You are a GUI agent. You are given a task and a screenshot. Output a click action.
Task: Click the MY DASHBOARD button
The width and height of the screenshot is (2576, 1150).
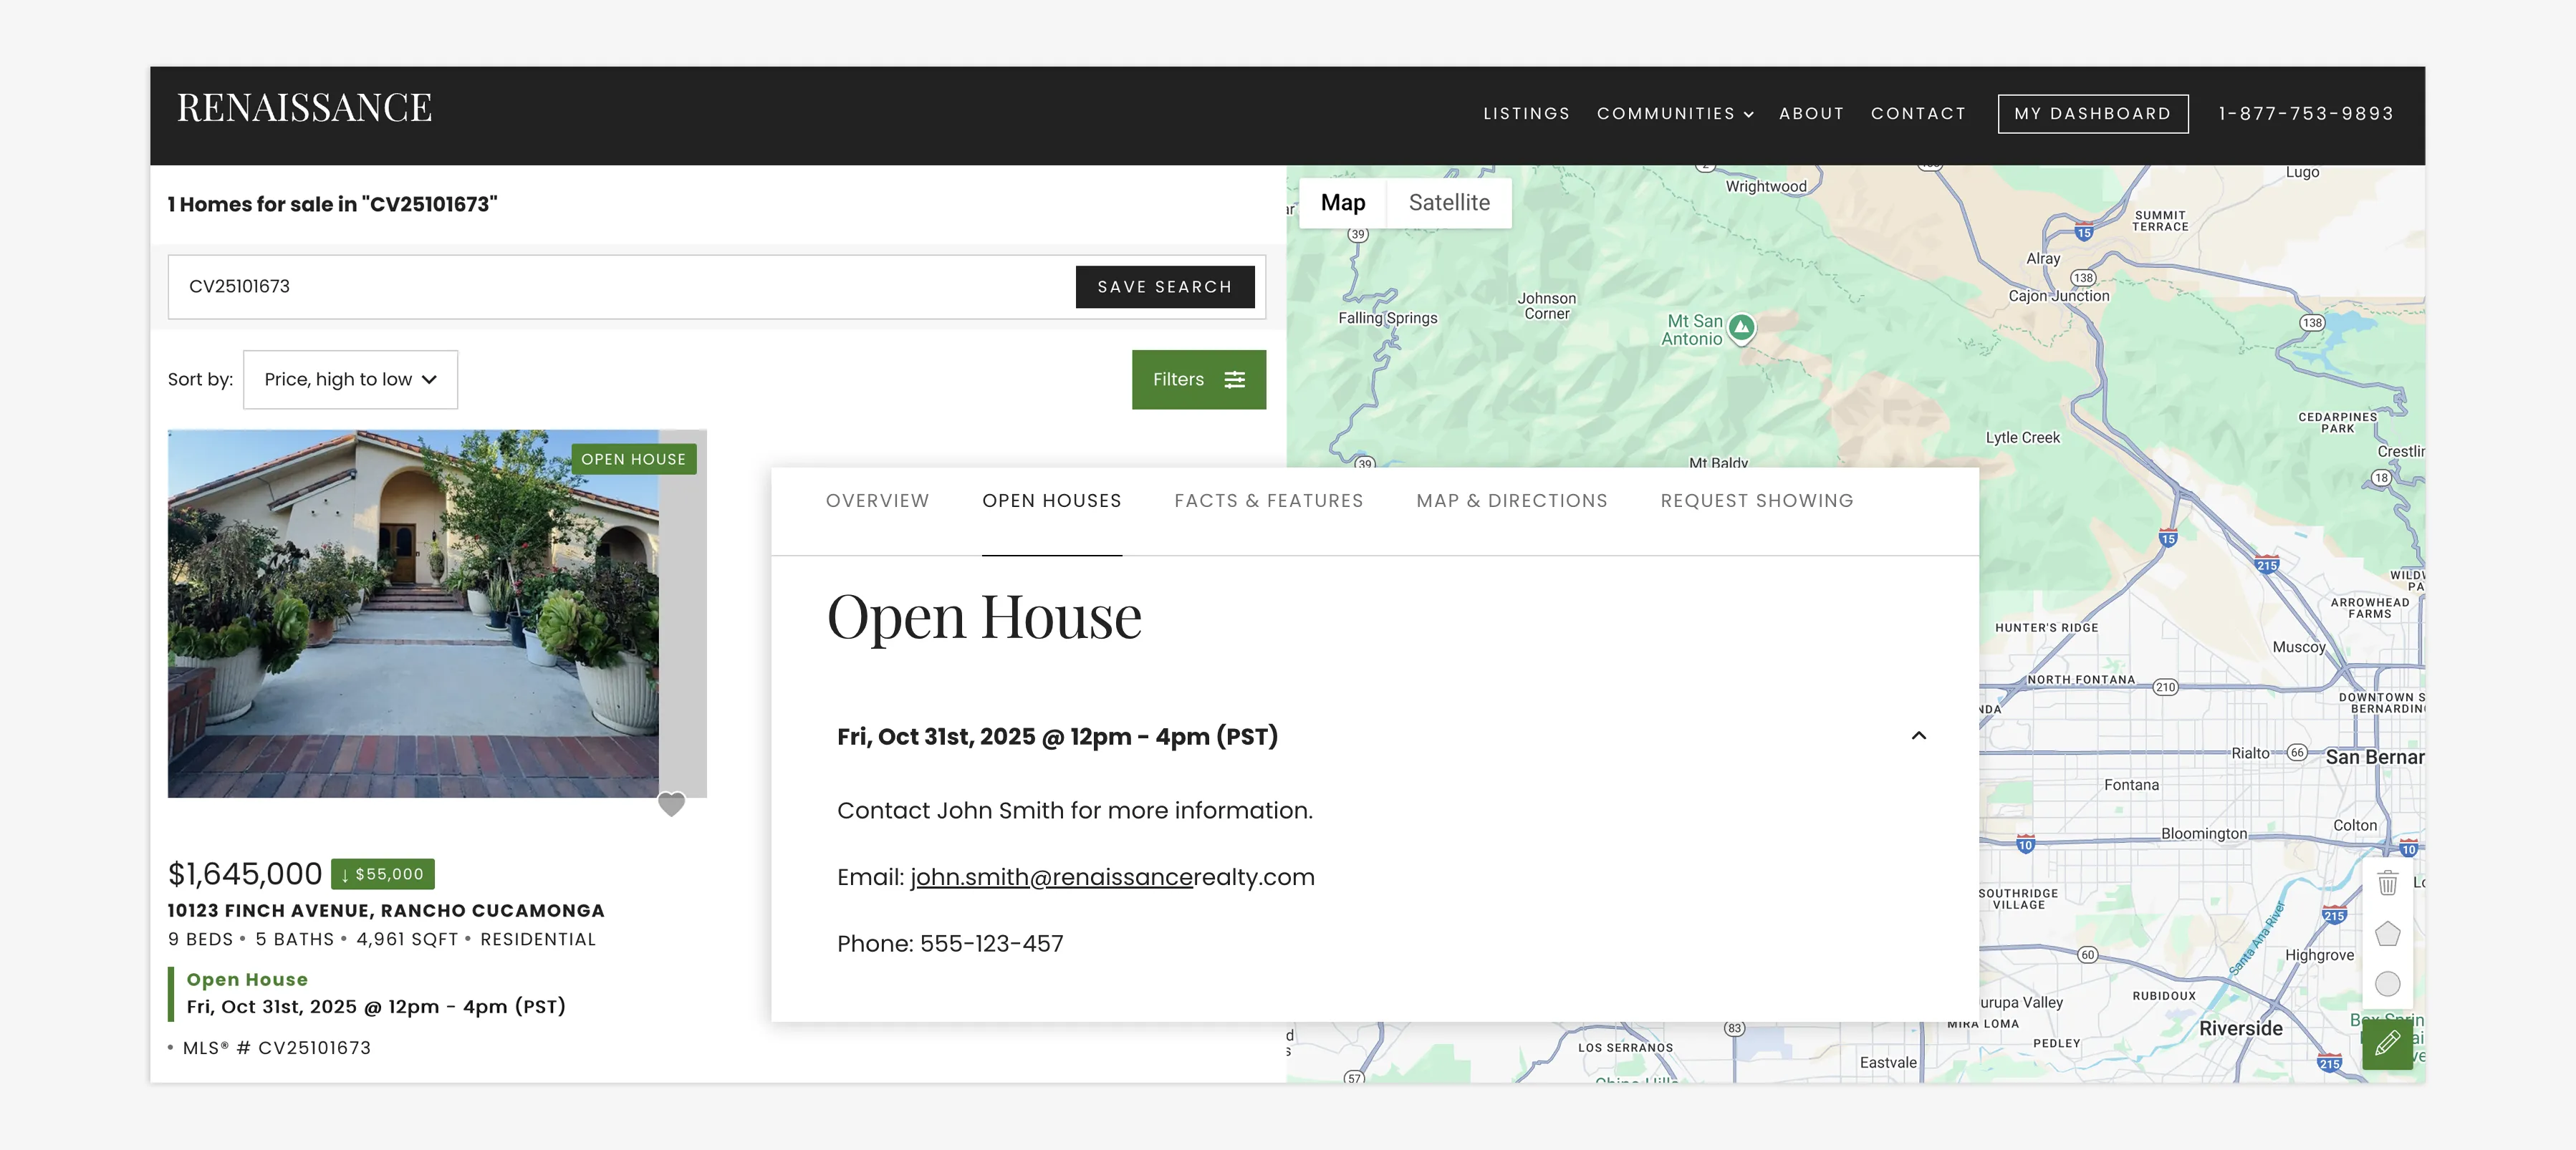(x=2092, y=113)
